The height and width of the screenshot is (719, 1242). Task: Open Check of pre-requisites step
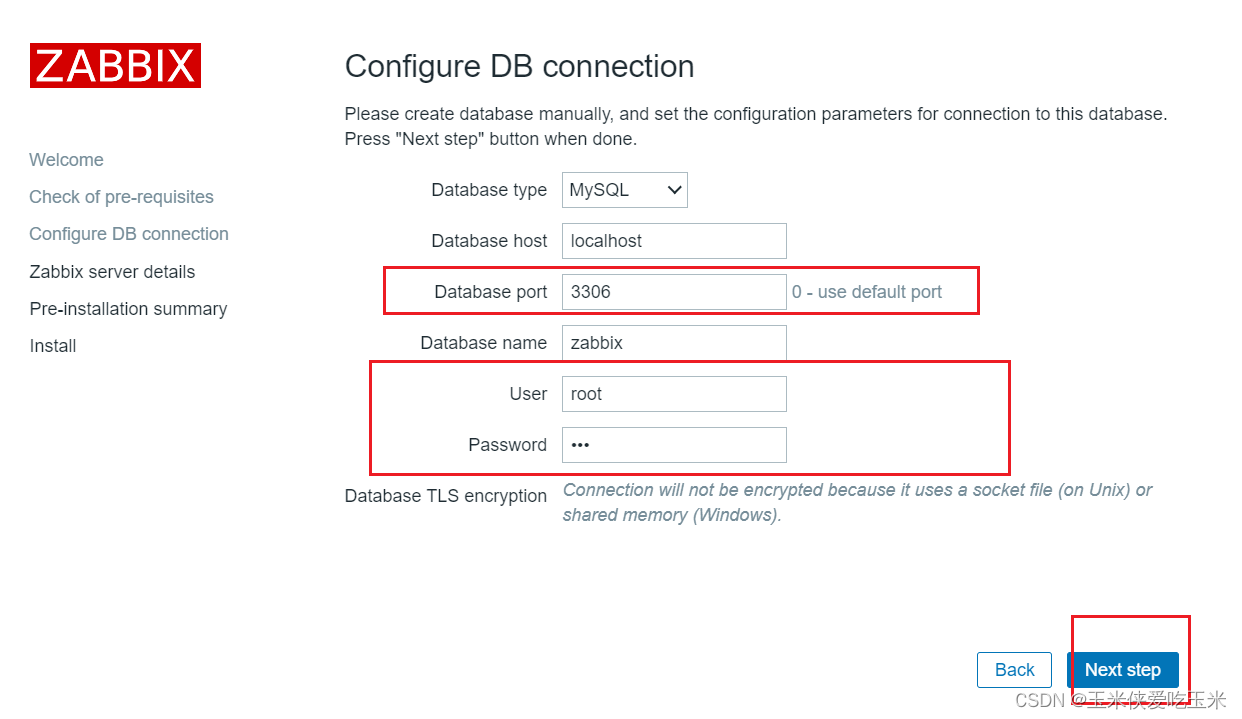click(x=121, y=196)
